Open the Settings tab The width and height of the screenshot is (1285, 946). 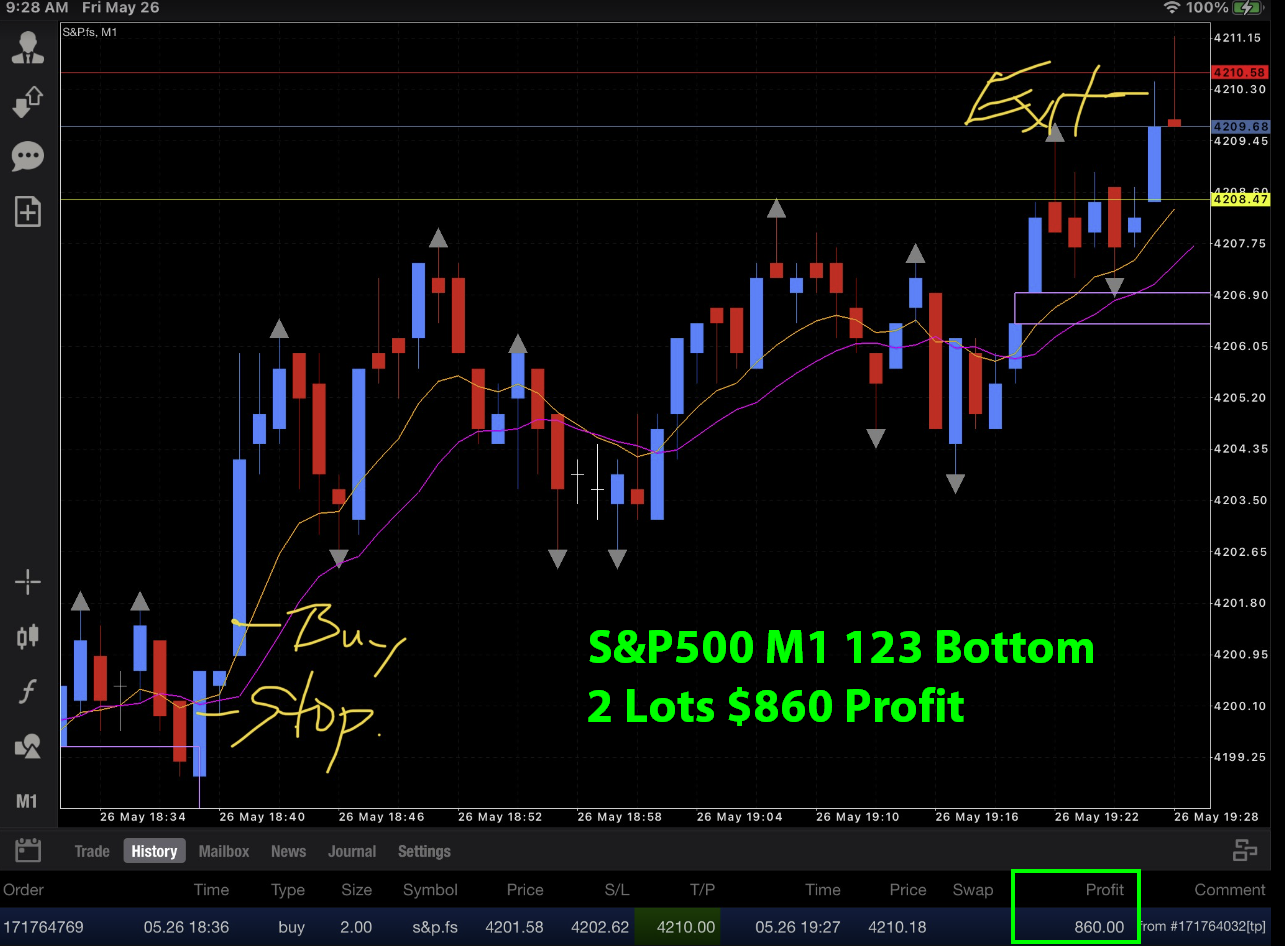(x=424, y=851)
